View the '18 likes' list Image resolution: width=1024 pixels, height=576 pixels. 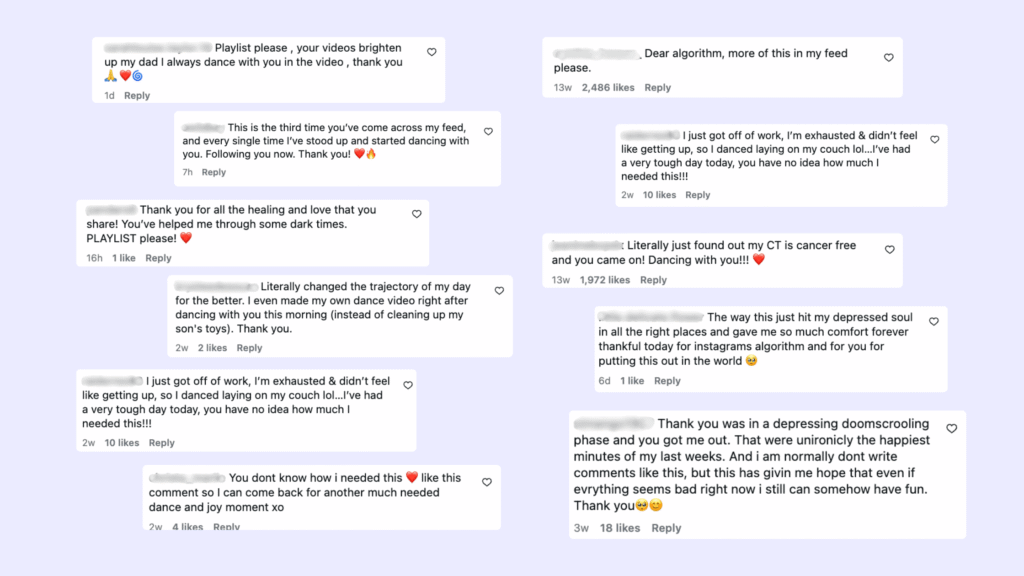[620, 528]
